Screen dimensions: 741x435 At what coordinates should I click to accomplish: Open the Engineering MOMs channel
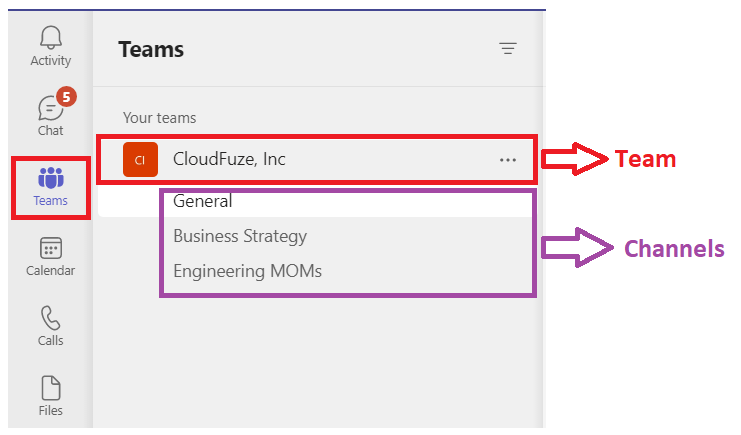(247, 271)
